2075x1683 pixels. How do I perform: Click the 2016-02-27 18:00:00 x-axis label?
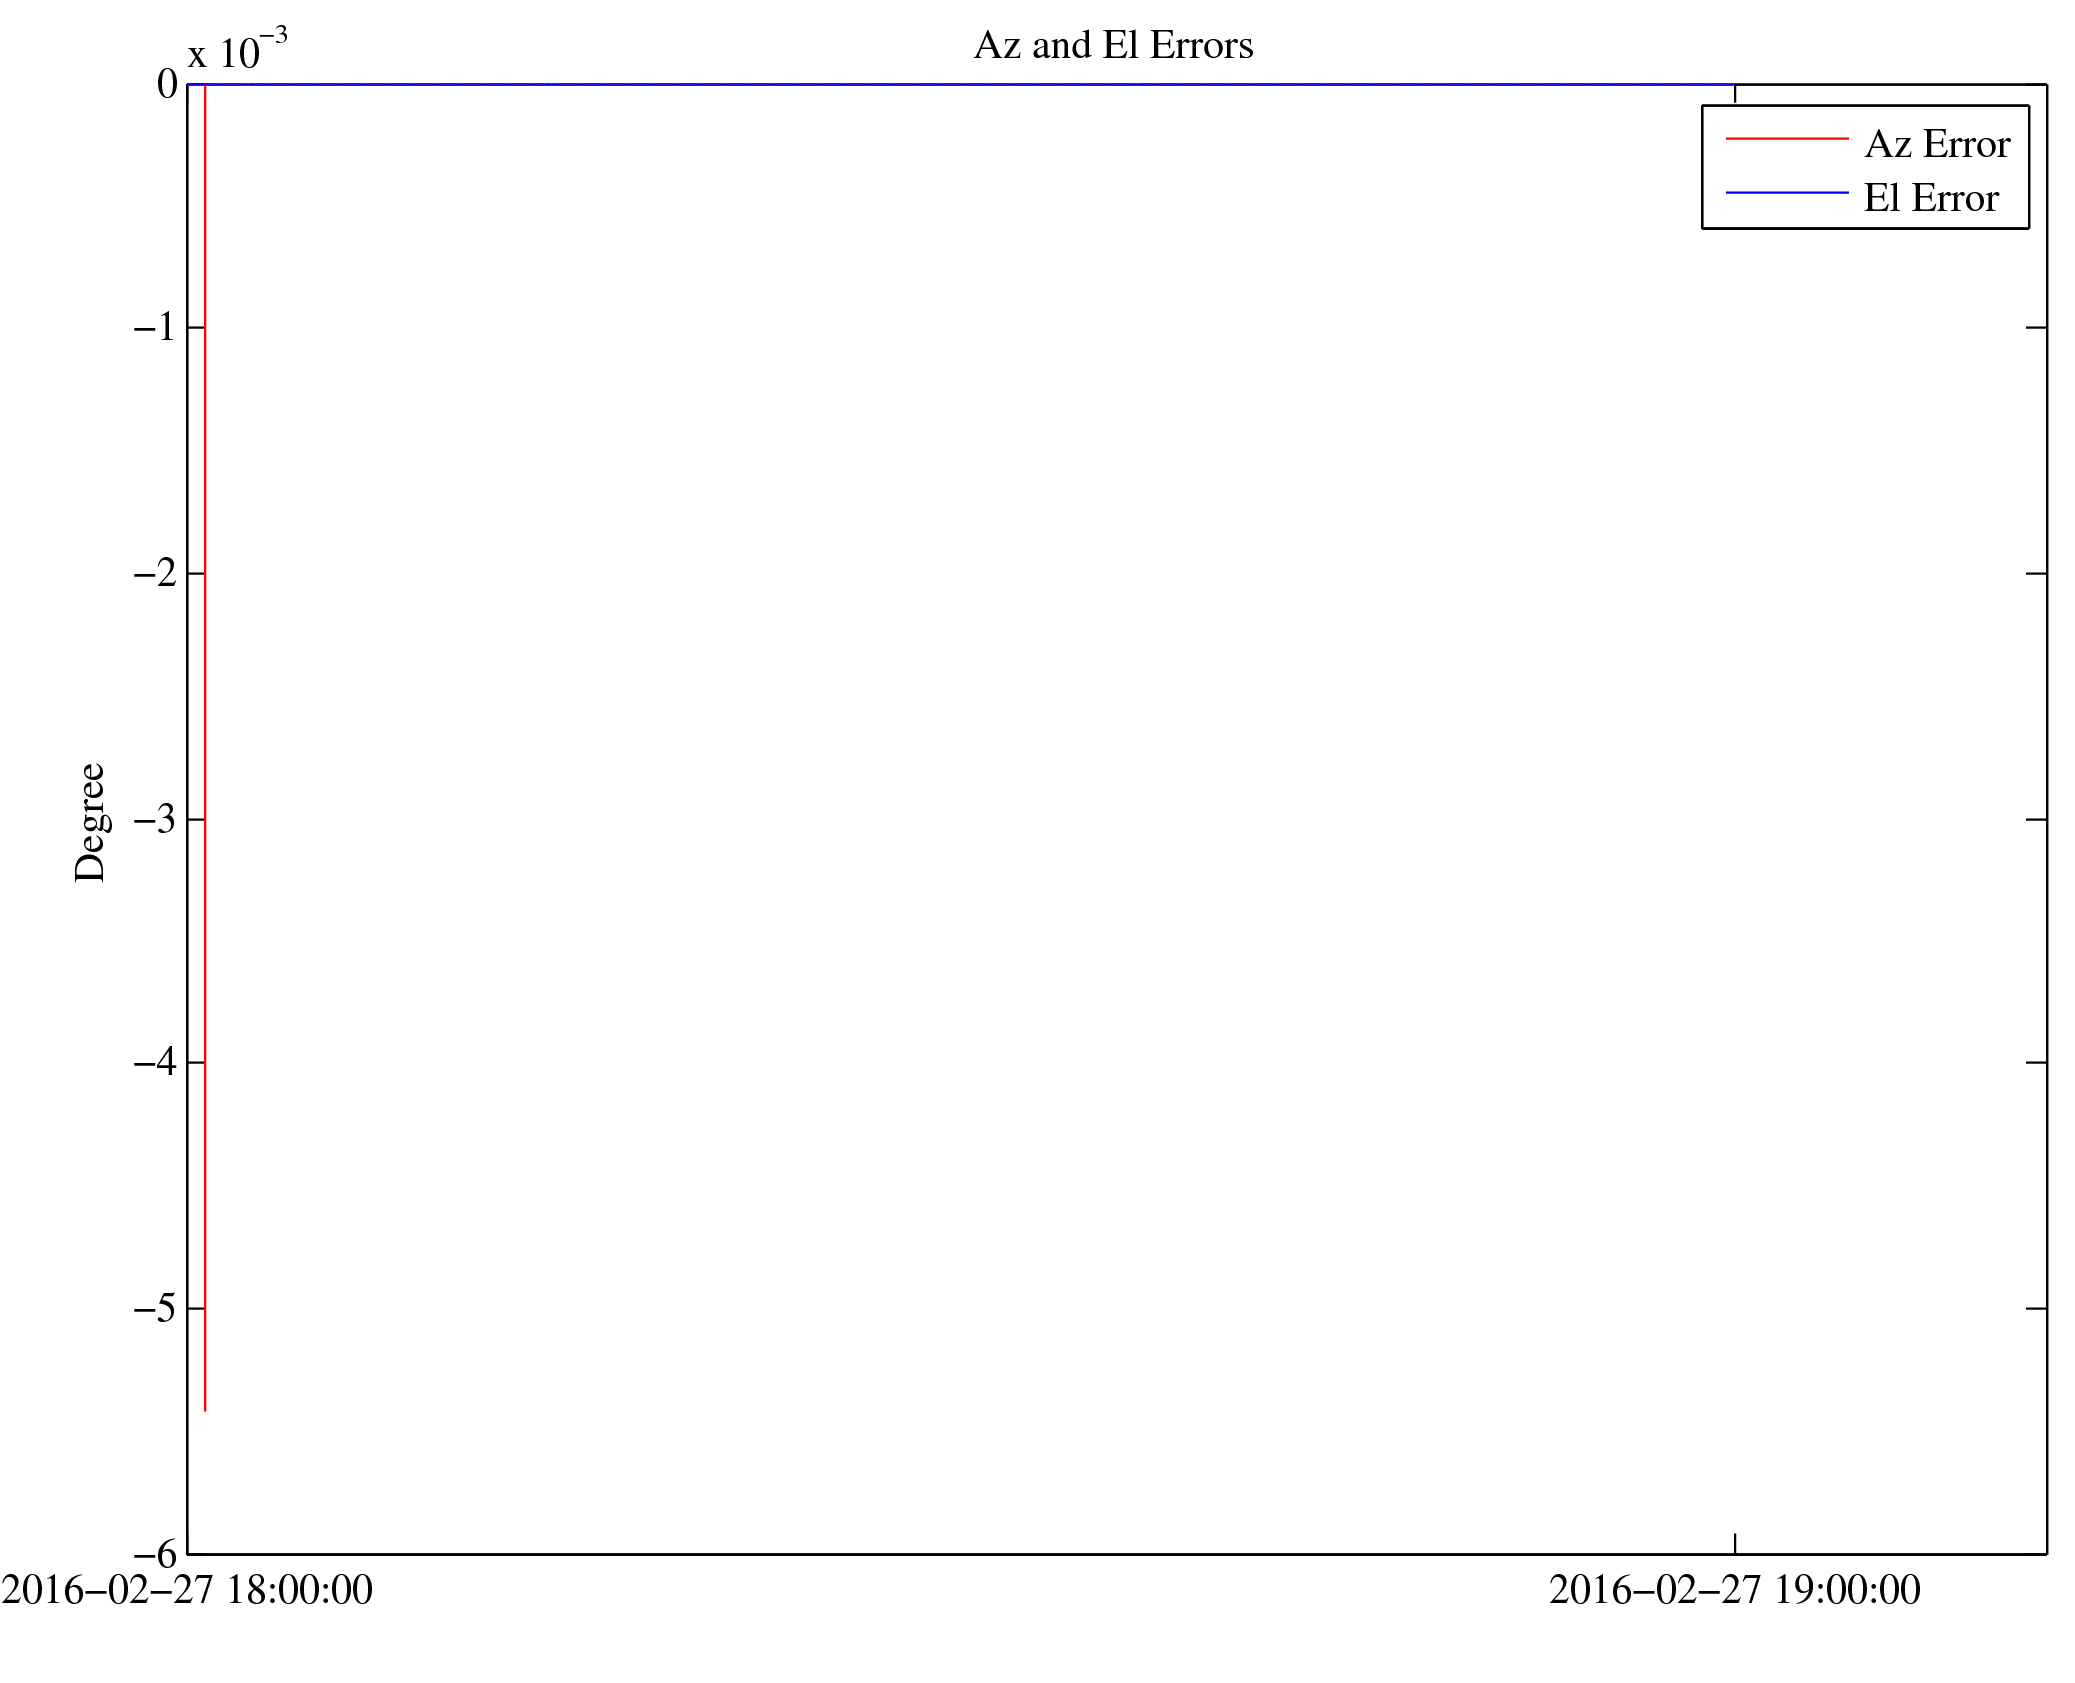(187, 1590)
